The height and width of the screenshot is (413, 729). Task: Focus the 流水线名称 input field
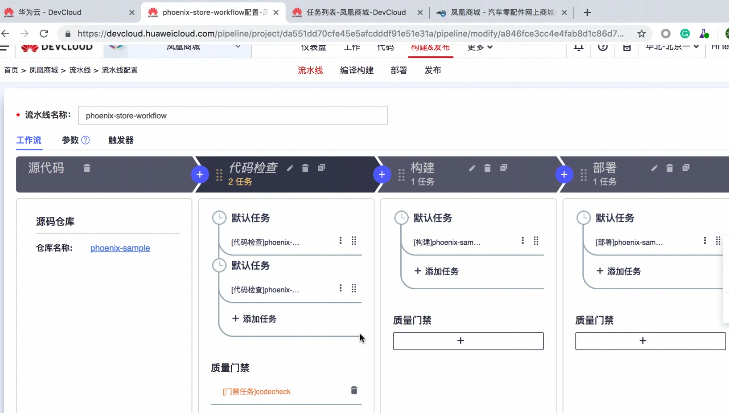coord(233,115)
